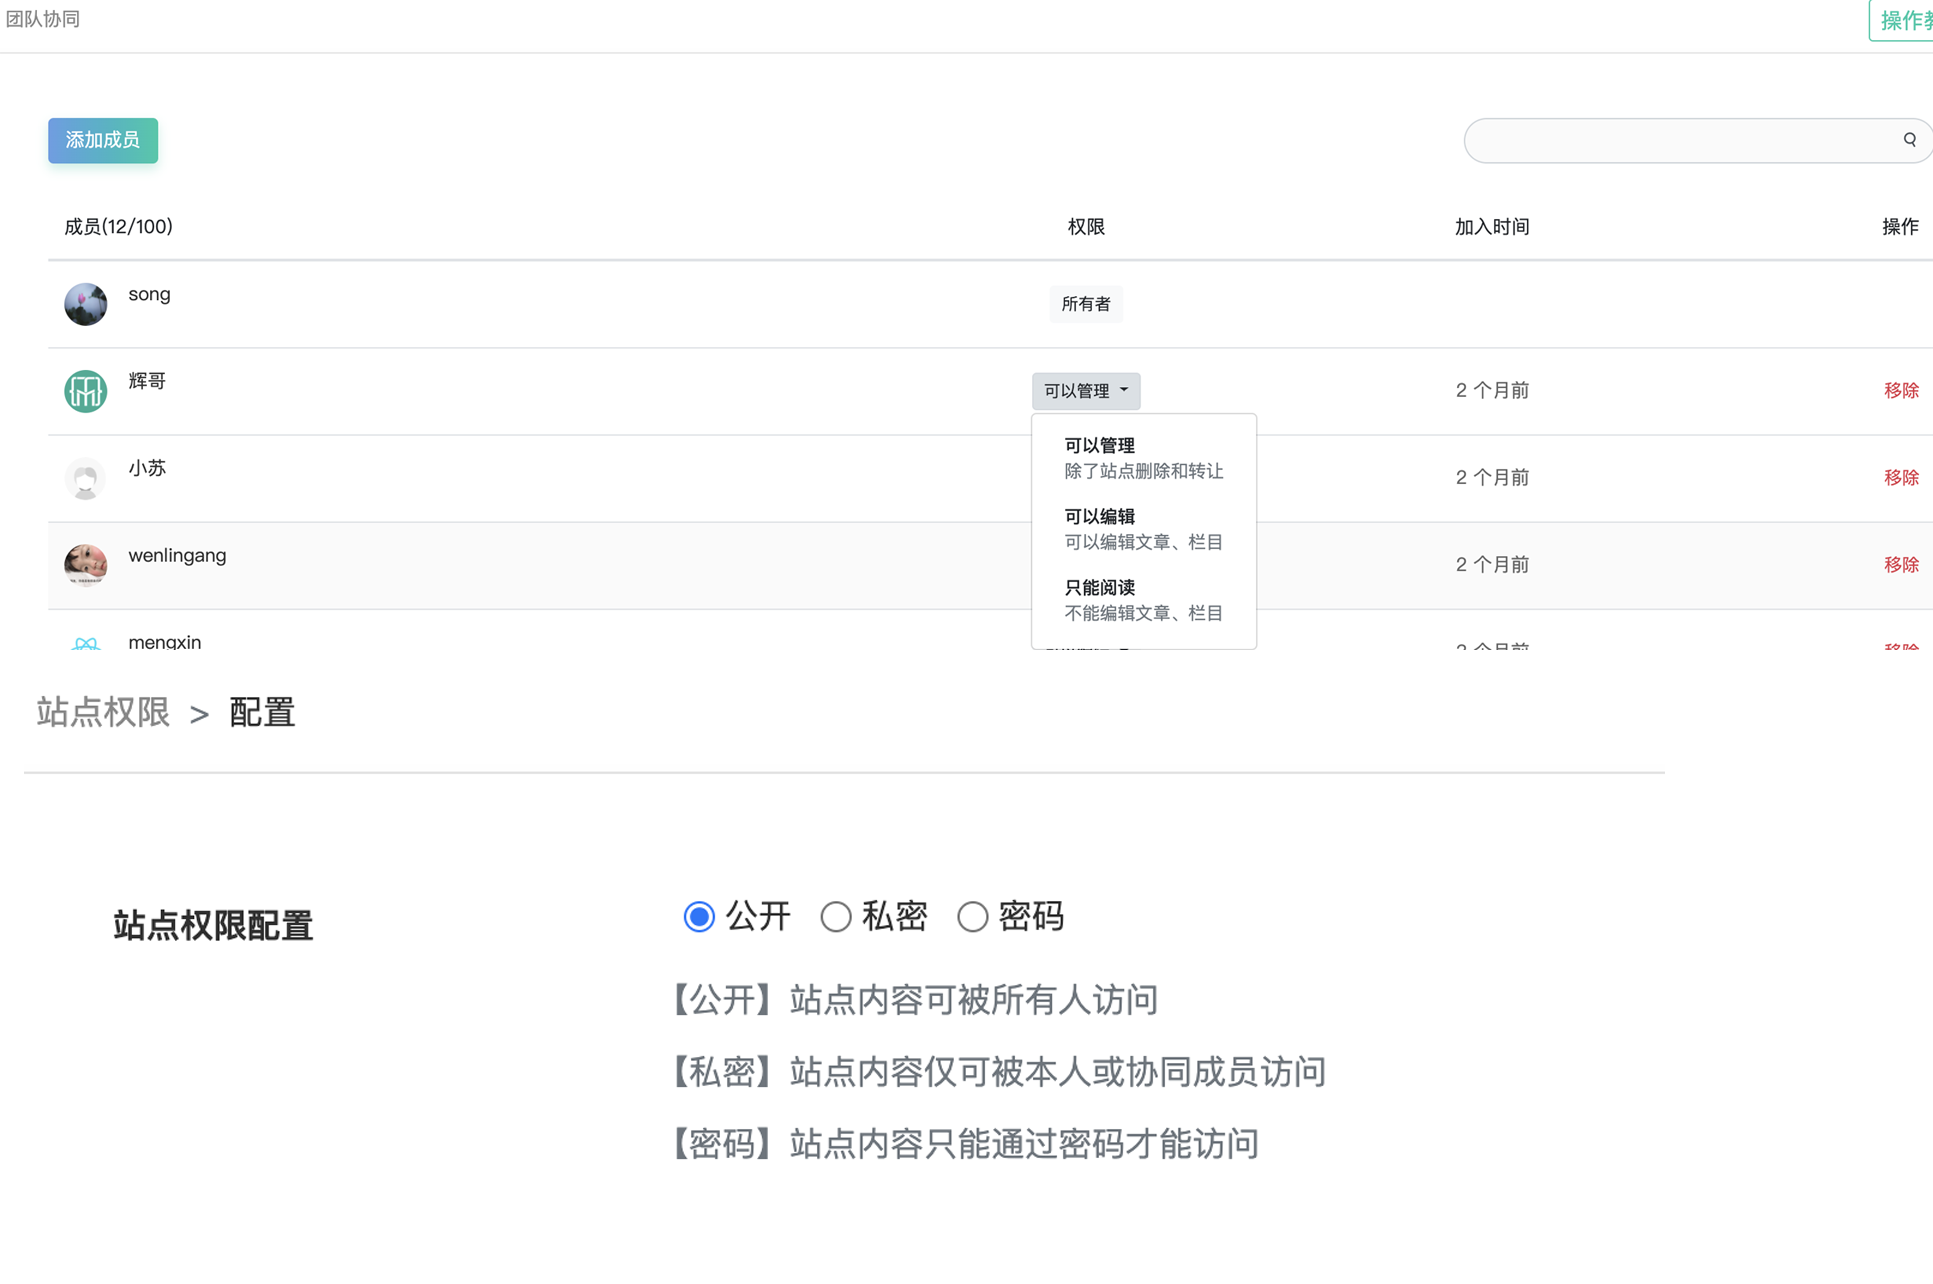
Task: Click mengxin's partially visible avatar
Action: click(86, 643)
